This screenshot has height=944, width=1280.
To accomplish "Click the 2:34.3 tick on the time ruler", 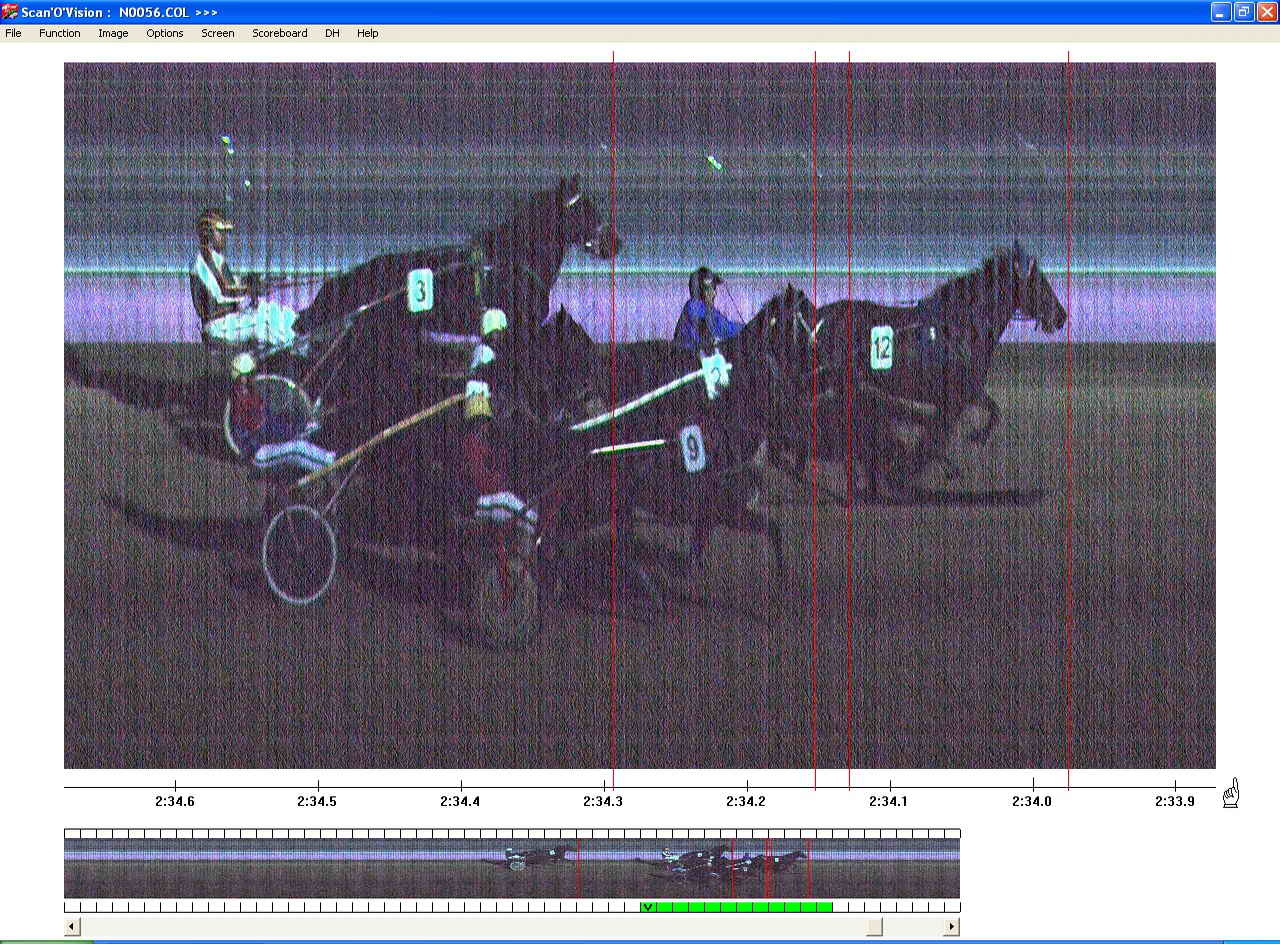I will click(604, 787).
